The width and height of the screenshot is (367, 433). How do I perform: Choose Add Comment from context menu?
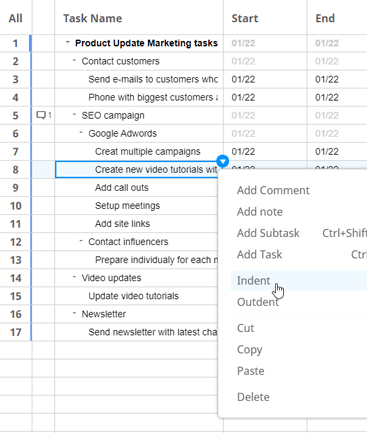[273, 190]
